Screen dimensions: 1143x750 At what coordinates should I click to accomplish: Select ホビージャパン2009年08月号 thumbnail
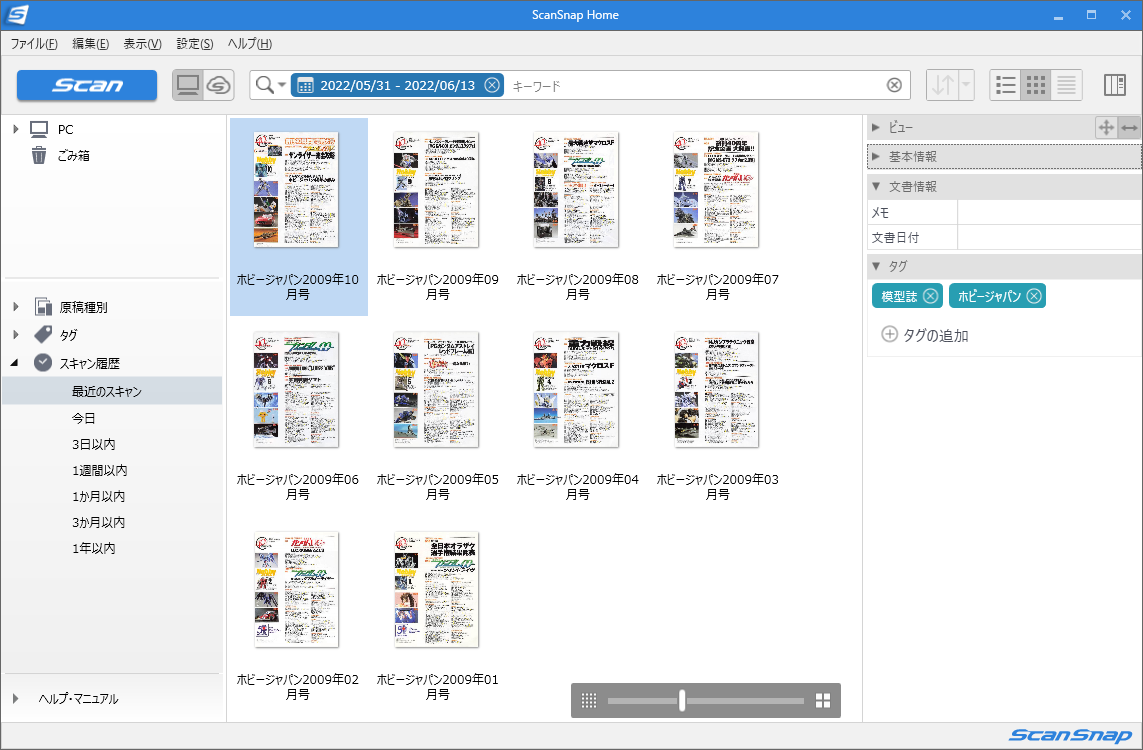pyautogui.click(x=577, y=190)
